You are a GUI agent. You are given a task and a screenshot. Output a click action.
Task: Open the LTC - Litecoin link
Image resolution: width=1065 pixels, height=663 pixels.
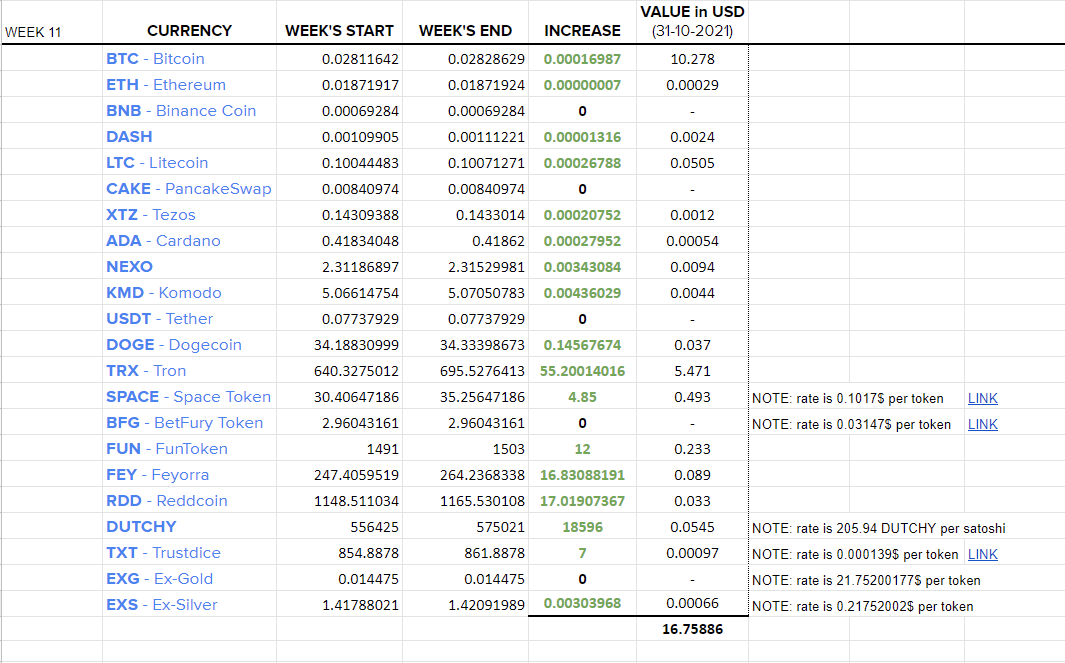pyautogui.click(x=157, y=163)
